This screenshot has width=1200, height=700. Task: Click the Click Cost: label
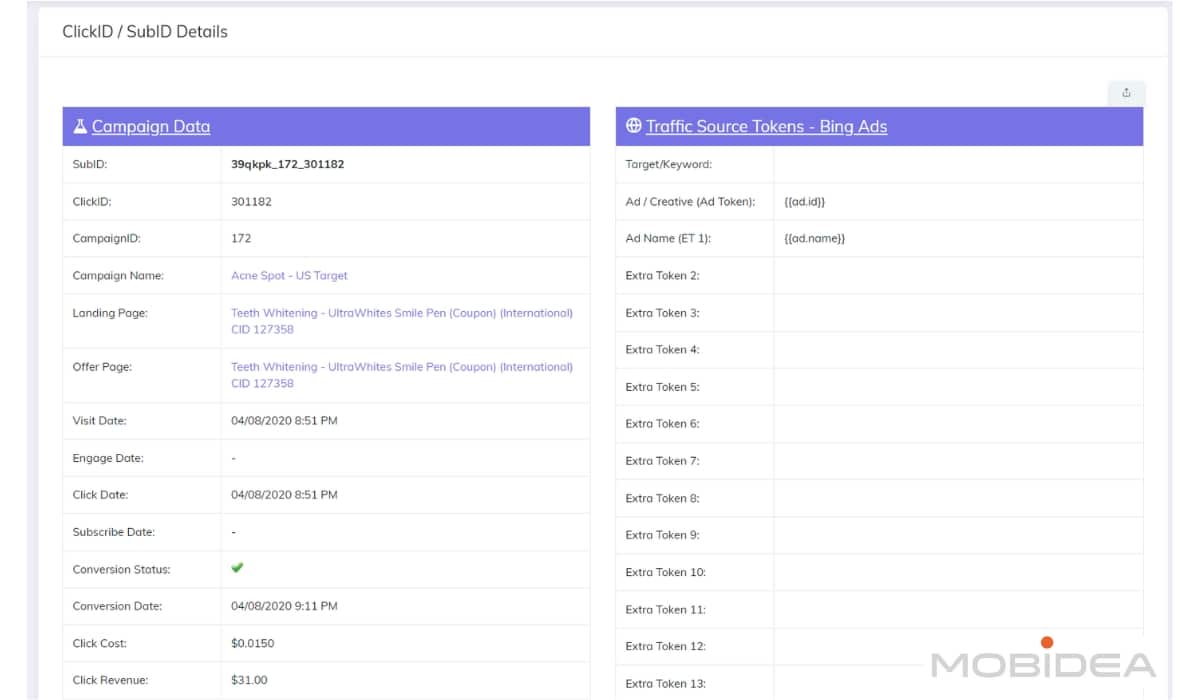[x=100, y=643]
